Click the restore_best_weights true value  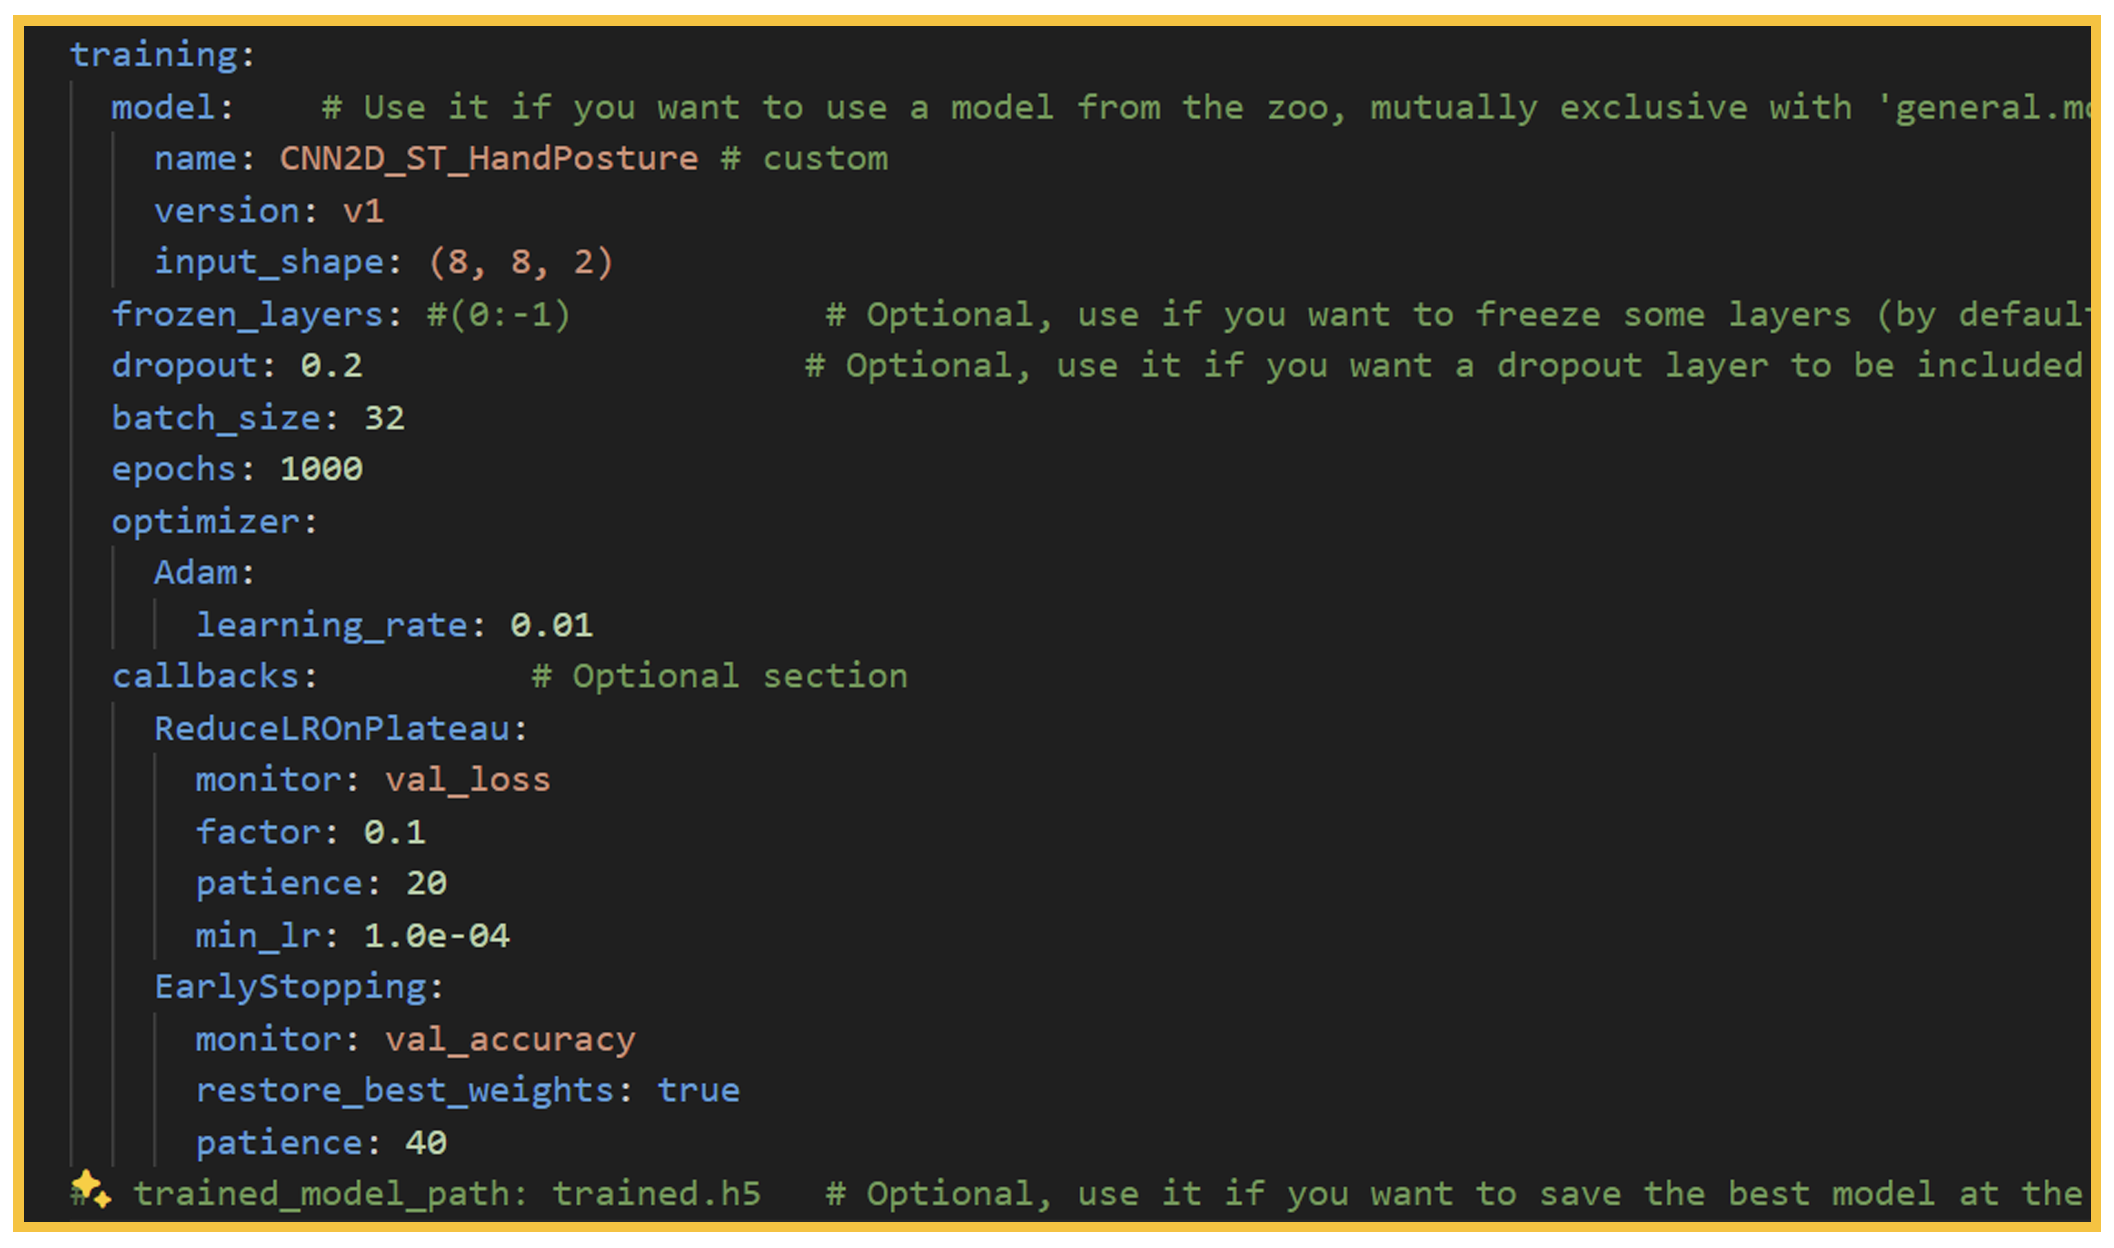698,1091
